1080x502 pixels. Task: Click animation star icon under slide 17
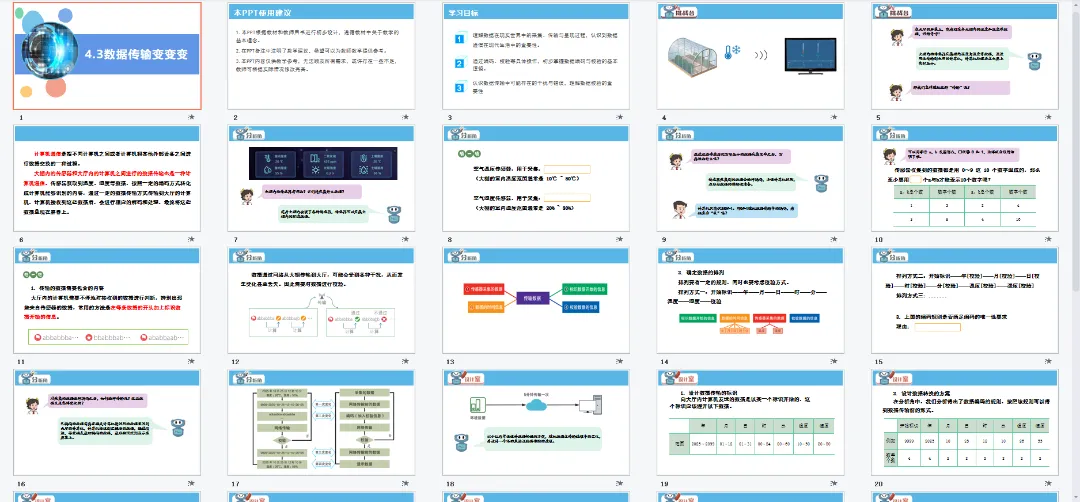pos(406,484)
